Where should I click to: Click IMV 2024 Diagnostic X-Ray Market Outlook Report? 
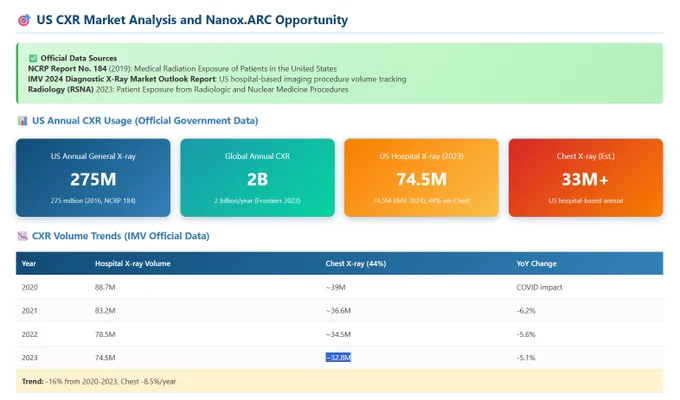(122, 79)
